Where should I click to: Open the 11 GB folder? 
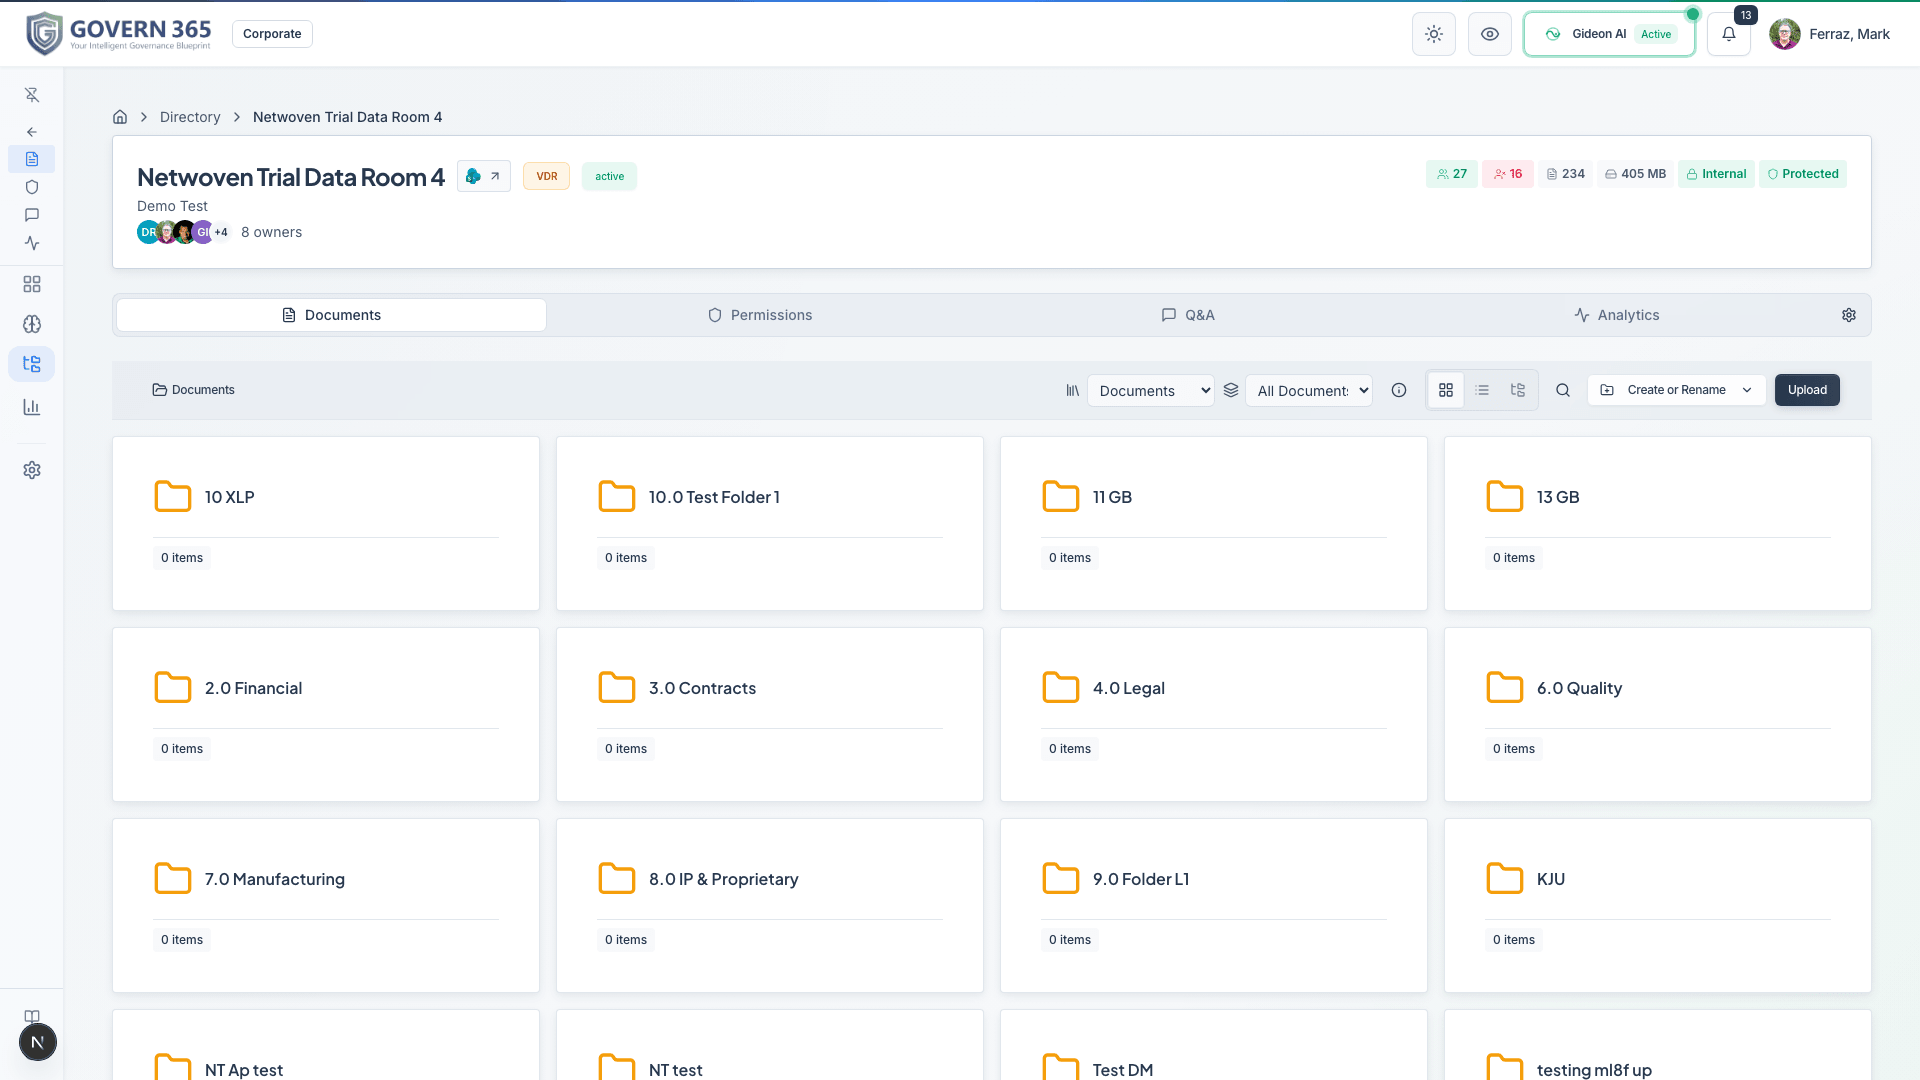point(1214,523)
